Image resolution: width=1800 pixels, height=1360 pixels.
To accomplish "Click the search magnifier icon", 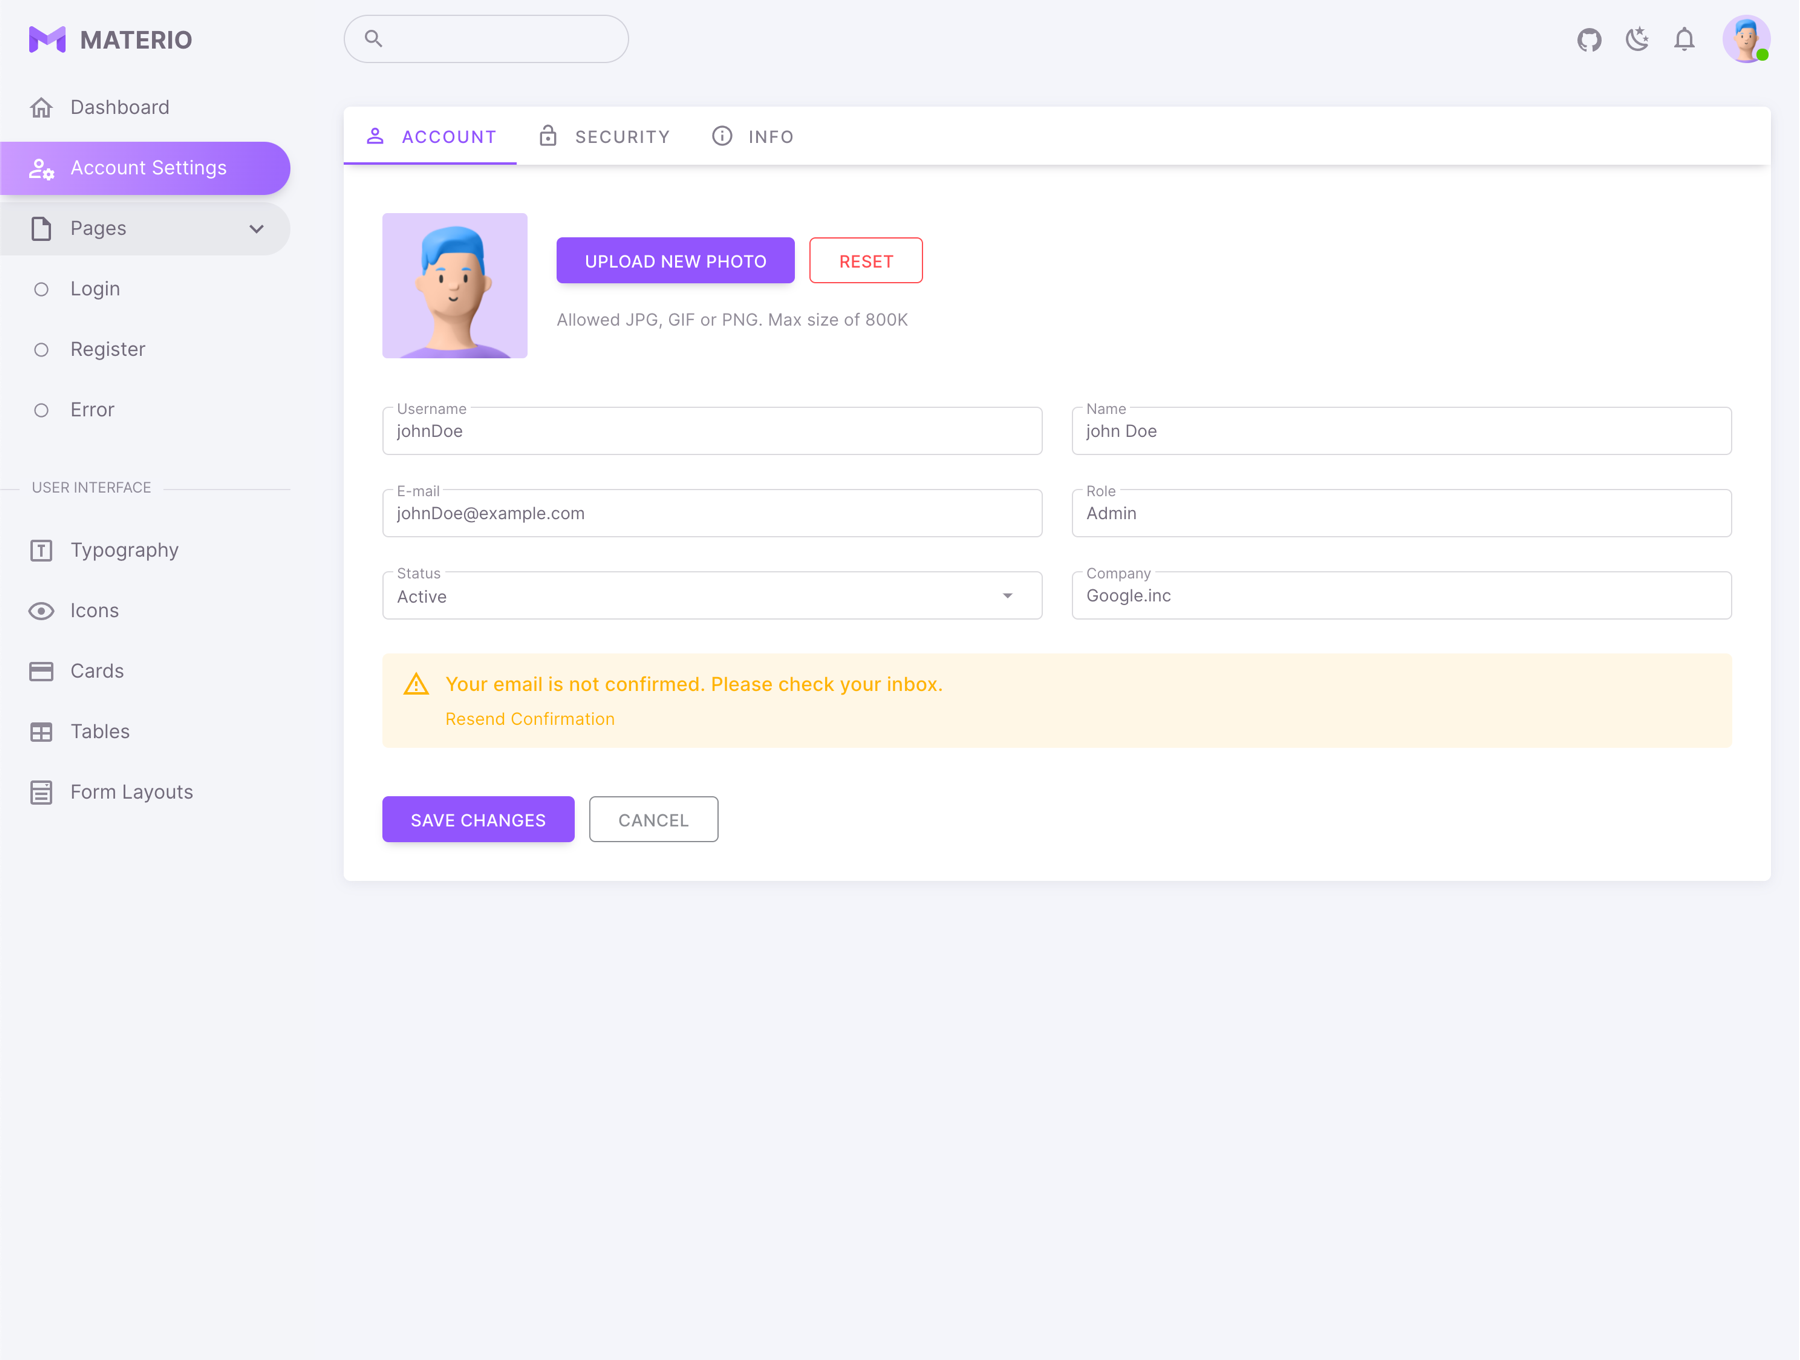I will [x=373, y=38].
